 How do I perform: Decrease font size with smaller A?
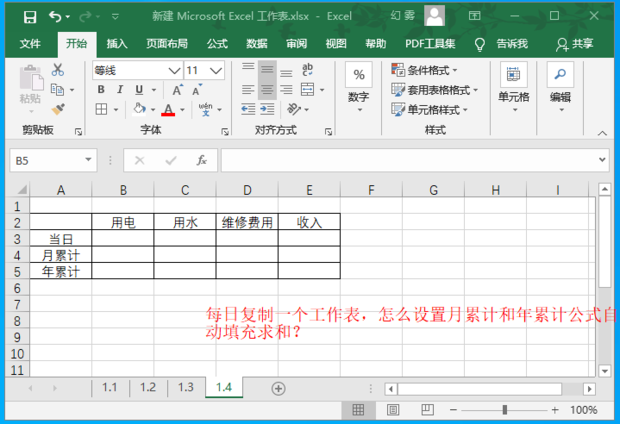[197, 90]
